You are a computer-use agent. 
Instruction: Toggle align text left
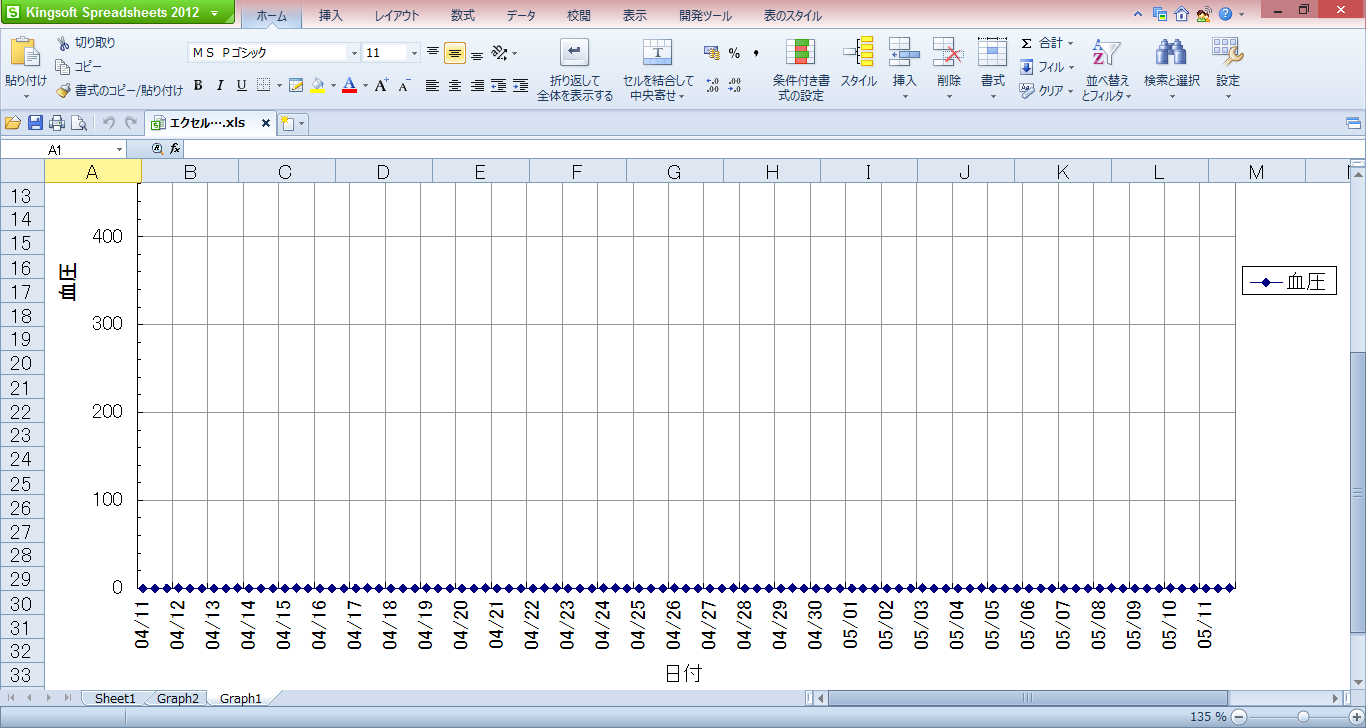tap(433, 86)
